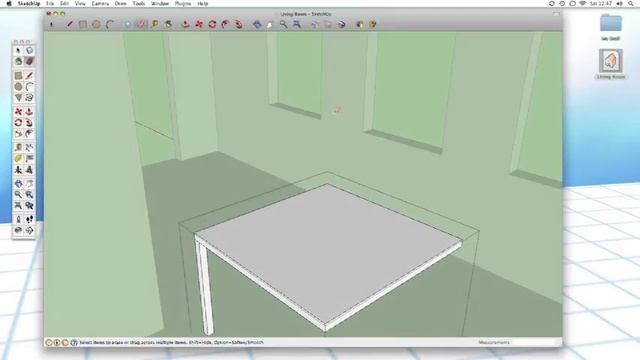Open the Tools menu
The height and width of the screenshot is (360, 640).
[x=139, y=4]
